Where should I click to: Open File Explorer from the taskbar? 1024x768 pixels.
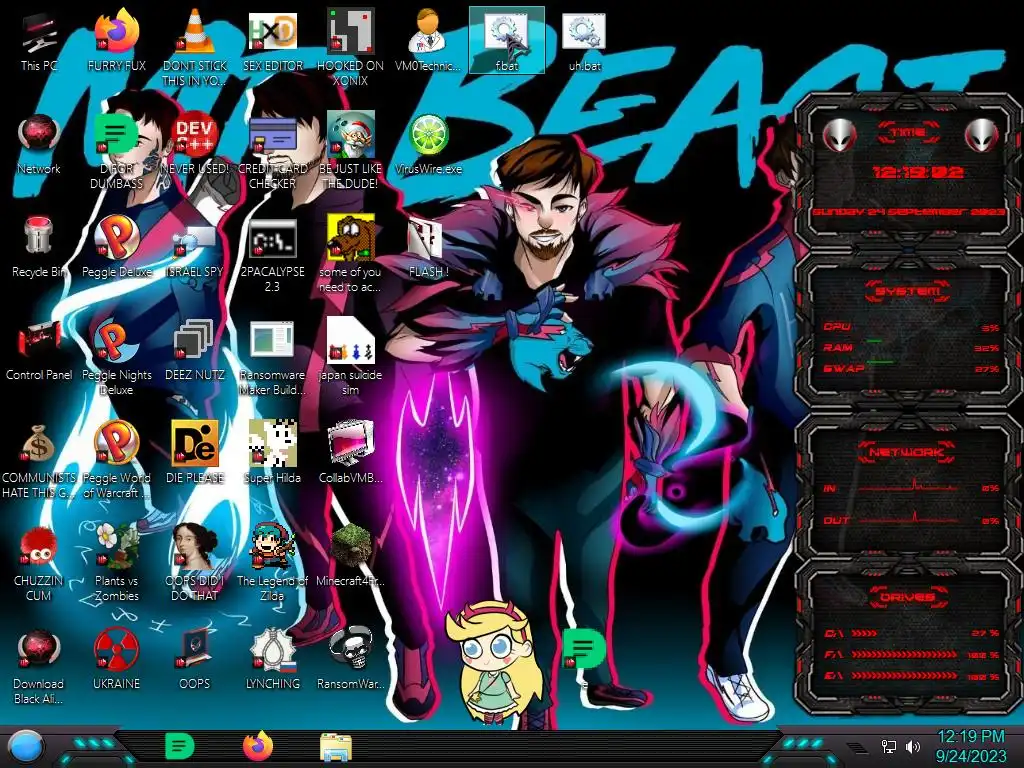336,747
